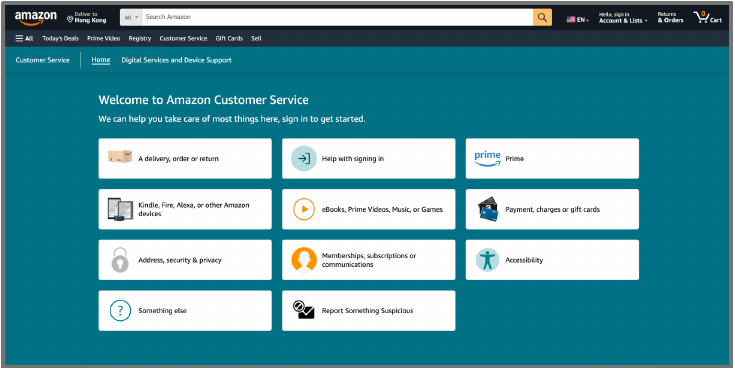The width and height of the screenshot is (735, 368).
Task: Click the Search Amazon input field
Action: coord(338,17)
